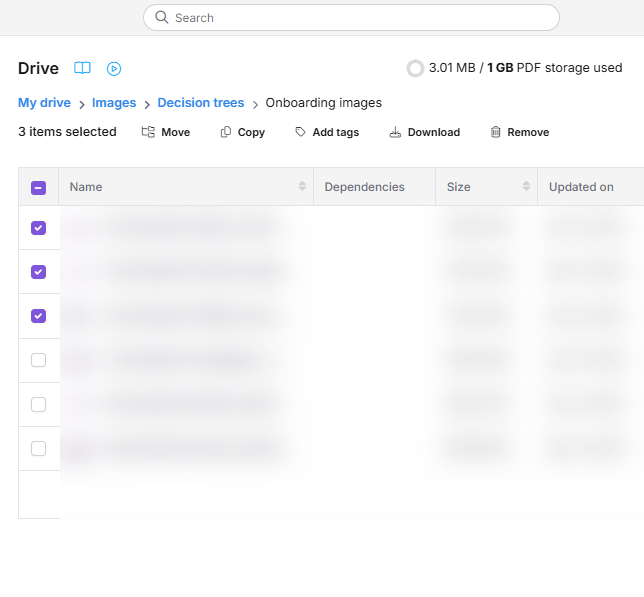This screenshot has height=597, width=644.
Task: Go to My drive breadcrumb
Action: click(44, 103)
